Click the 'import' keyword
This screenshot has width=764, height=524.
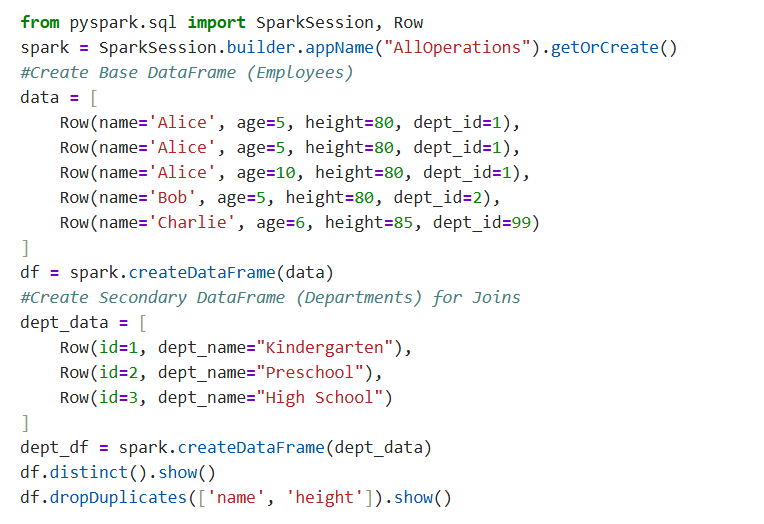216,22
